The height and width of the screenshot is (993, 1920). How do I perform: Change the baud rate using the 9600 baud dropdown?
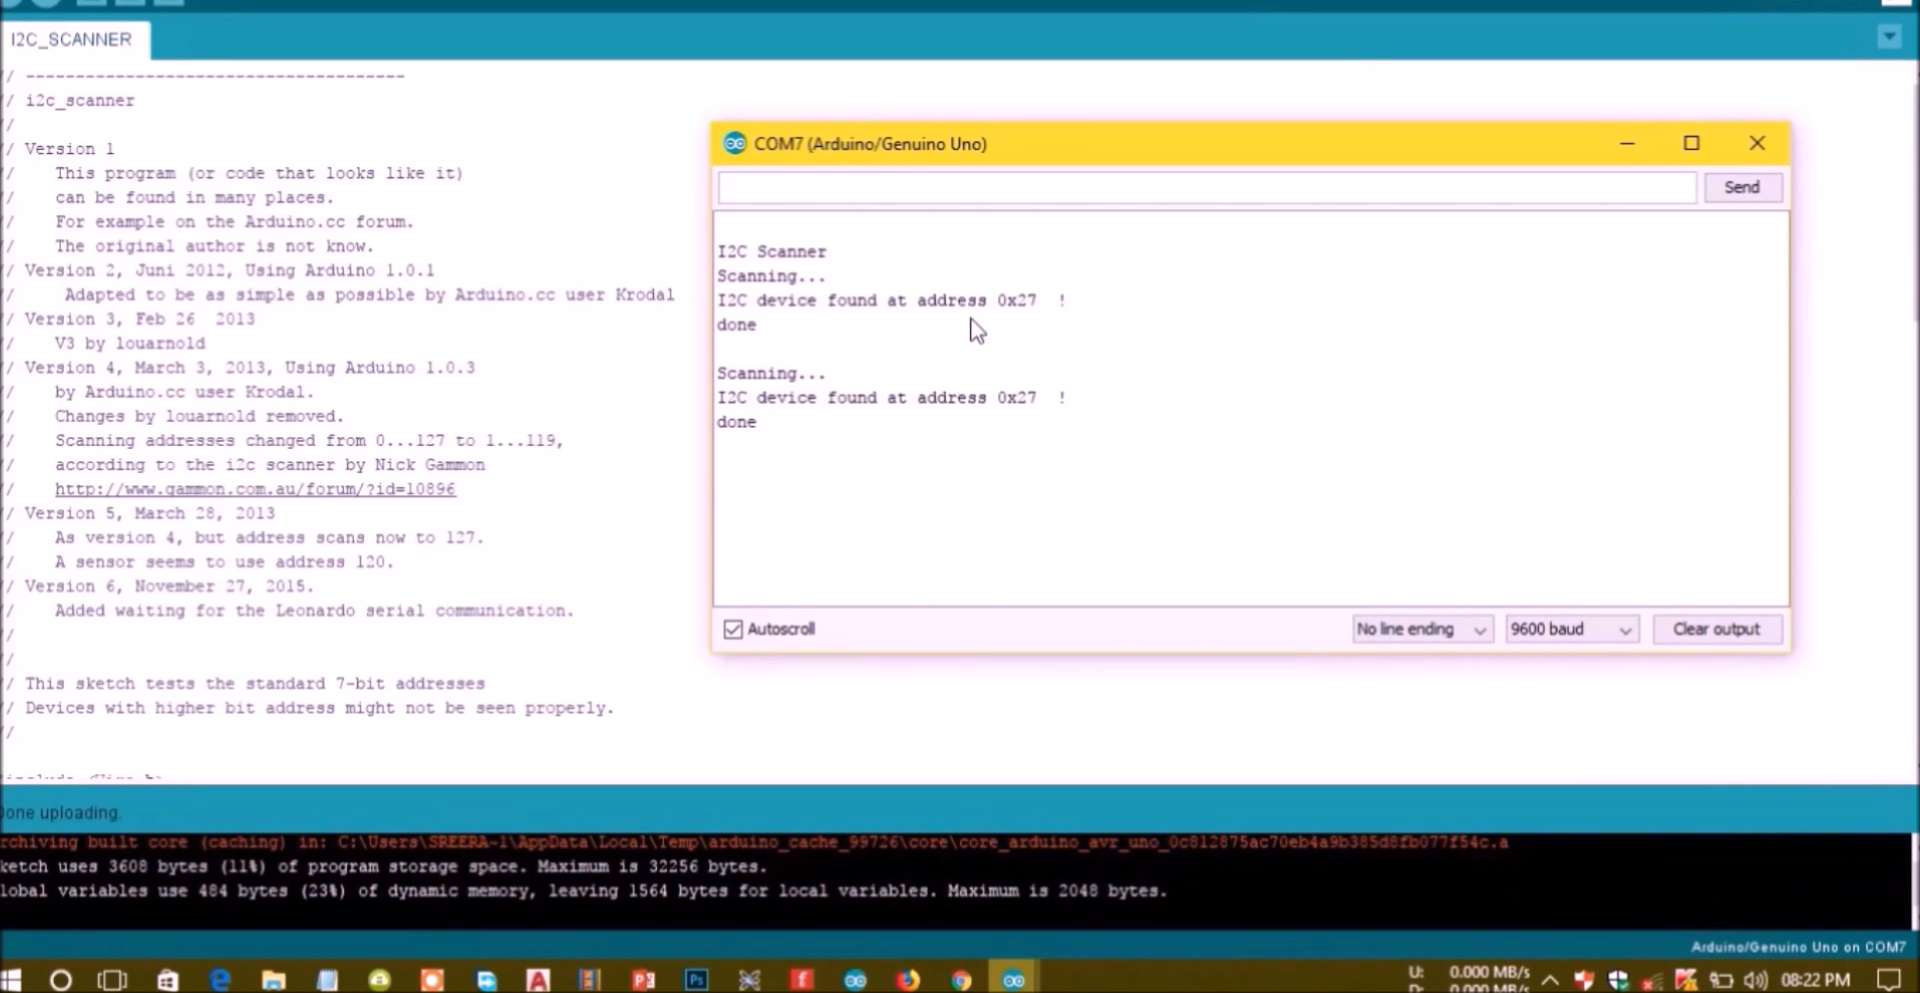[x=1570, y=628]
